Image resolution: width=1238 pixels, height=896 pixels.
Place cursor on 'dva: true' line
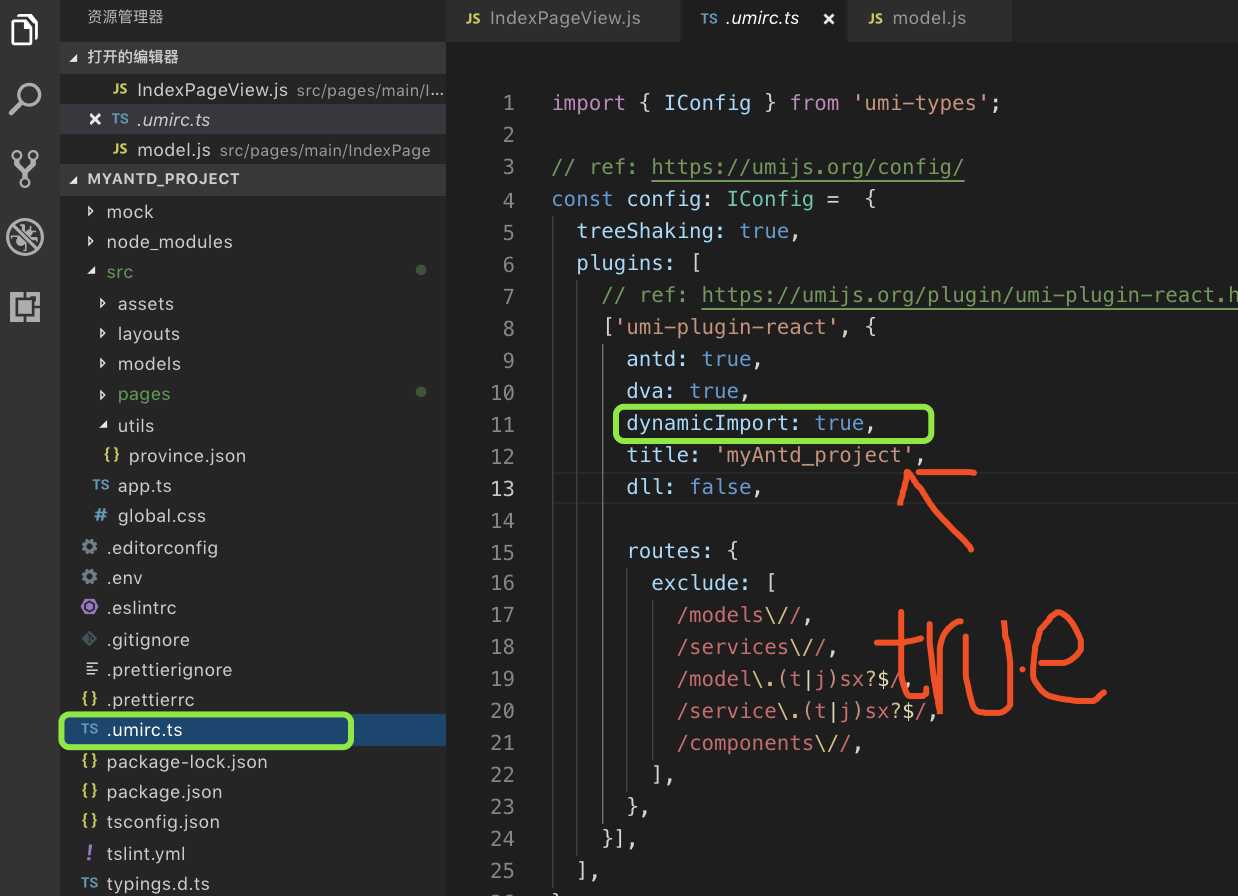coord(689,391)
